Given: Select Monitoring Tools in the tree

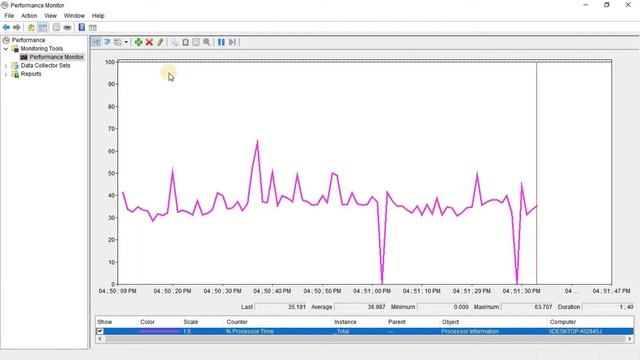Looking at the screenshot, I should click(42, 49).
